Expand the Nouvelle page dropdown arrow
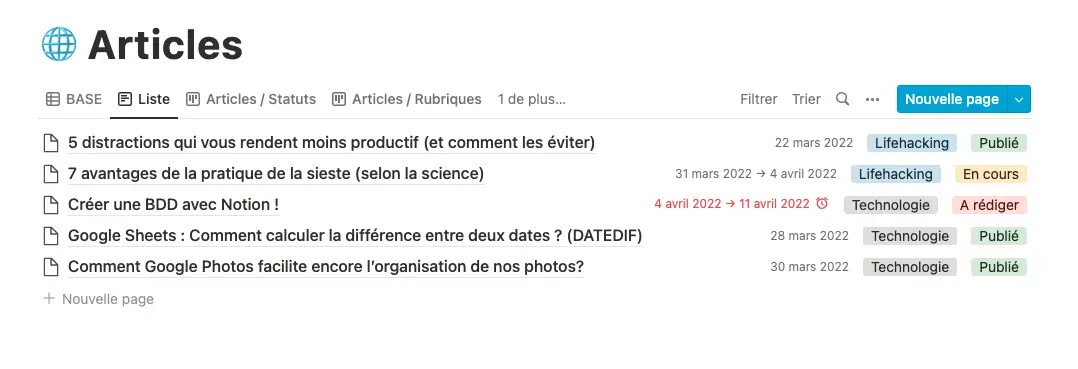The width and height of the screenshot is (1078, 369). point(1019,100)
